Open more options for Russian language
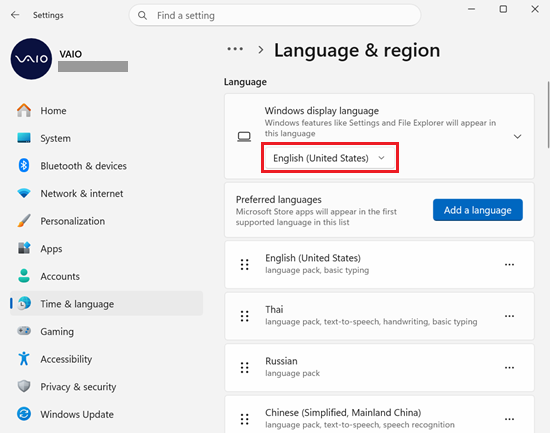 pos(509,368)
